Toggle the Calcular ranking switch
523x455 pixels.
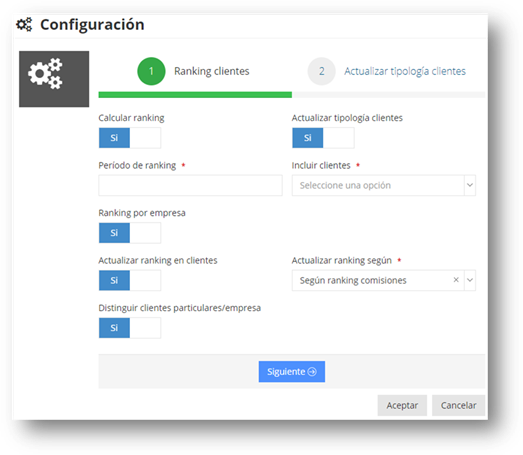pyautogui.click(x=130, y=138)
